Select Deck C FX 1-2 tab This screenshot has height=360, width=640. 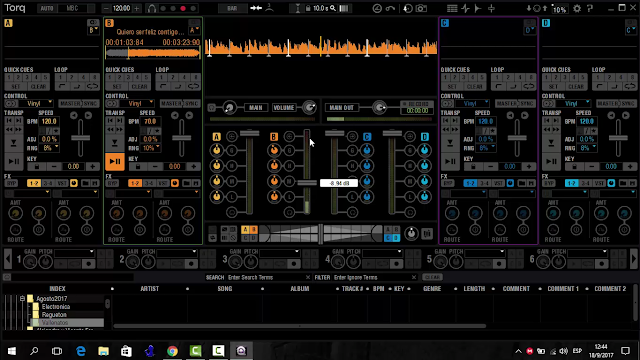(x=470, y=183)
